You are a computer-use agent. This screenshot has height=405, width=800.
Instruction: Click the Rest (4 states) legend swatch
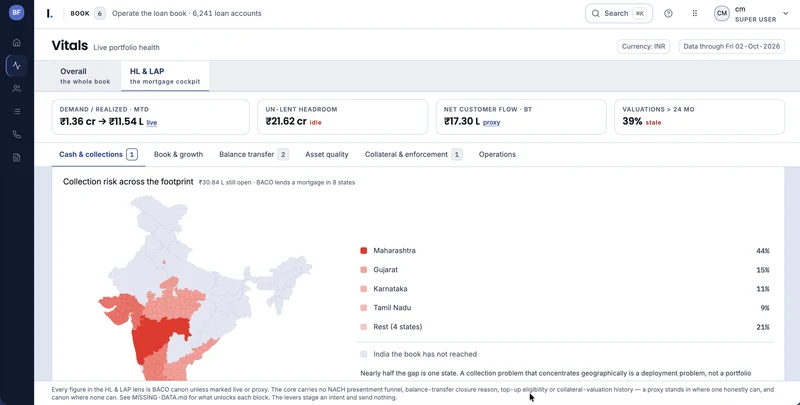[363, 327]
